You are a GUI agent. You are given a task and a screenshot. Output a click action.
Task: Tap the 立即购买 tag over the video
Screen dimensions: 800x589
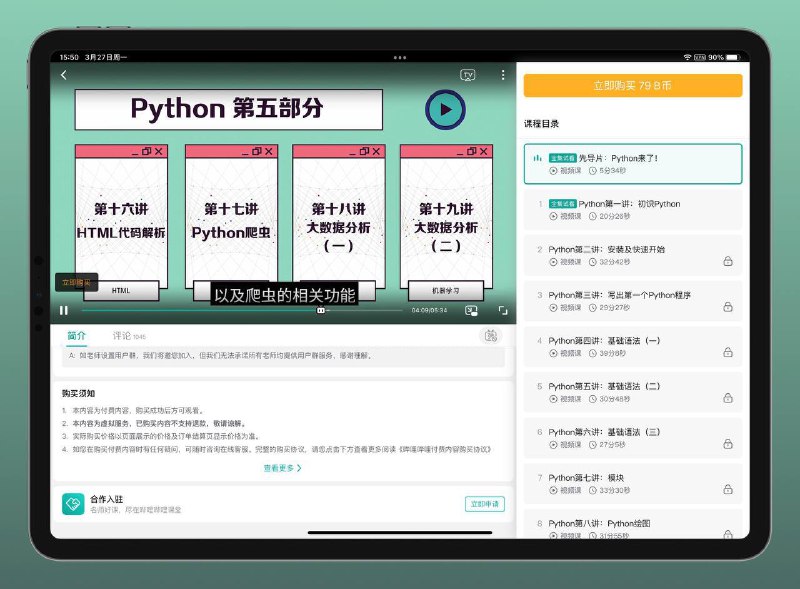pyautogui.click(x=76, y=282)
